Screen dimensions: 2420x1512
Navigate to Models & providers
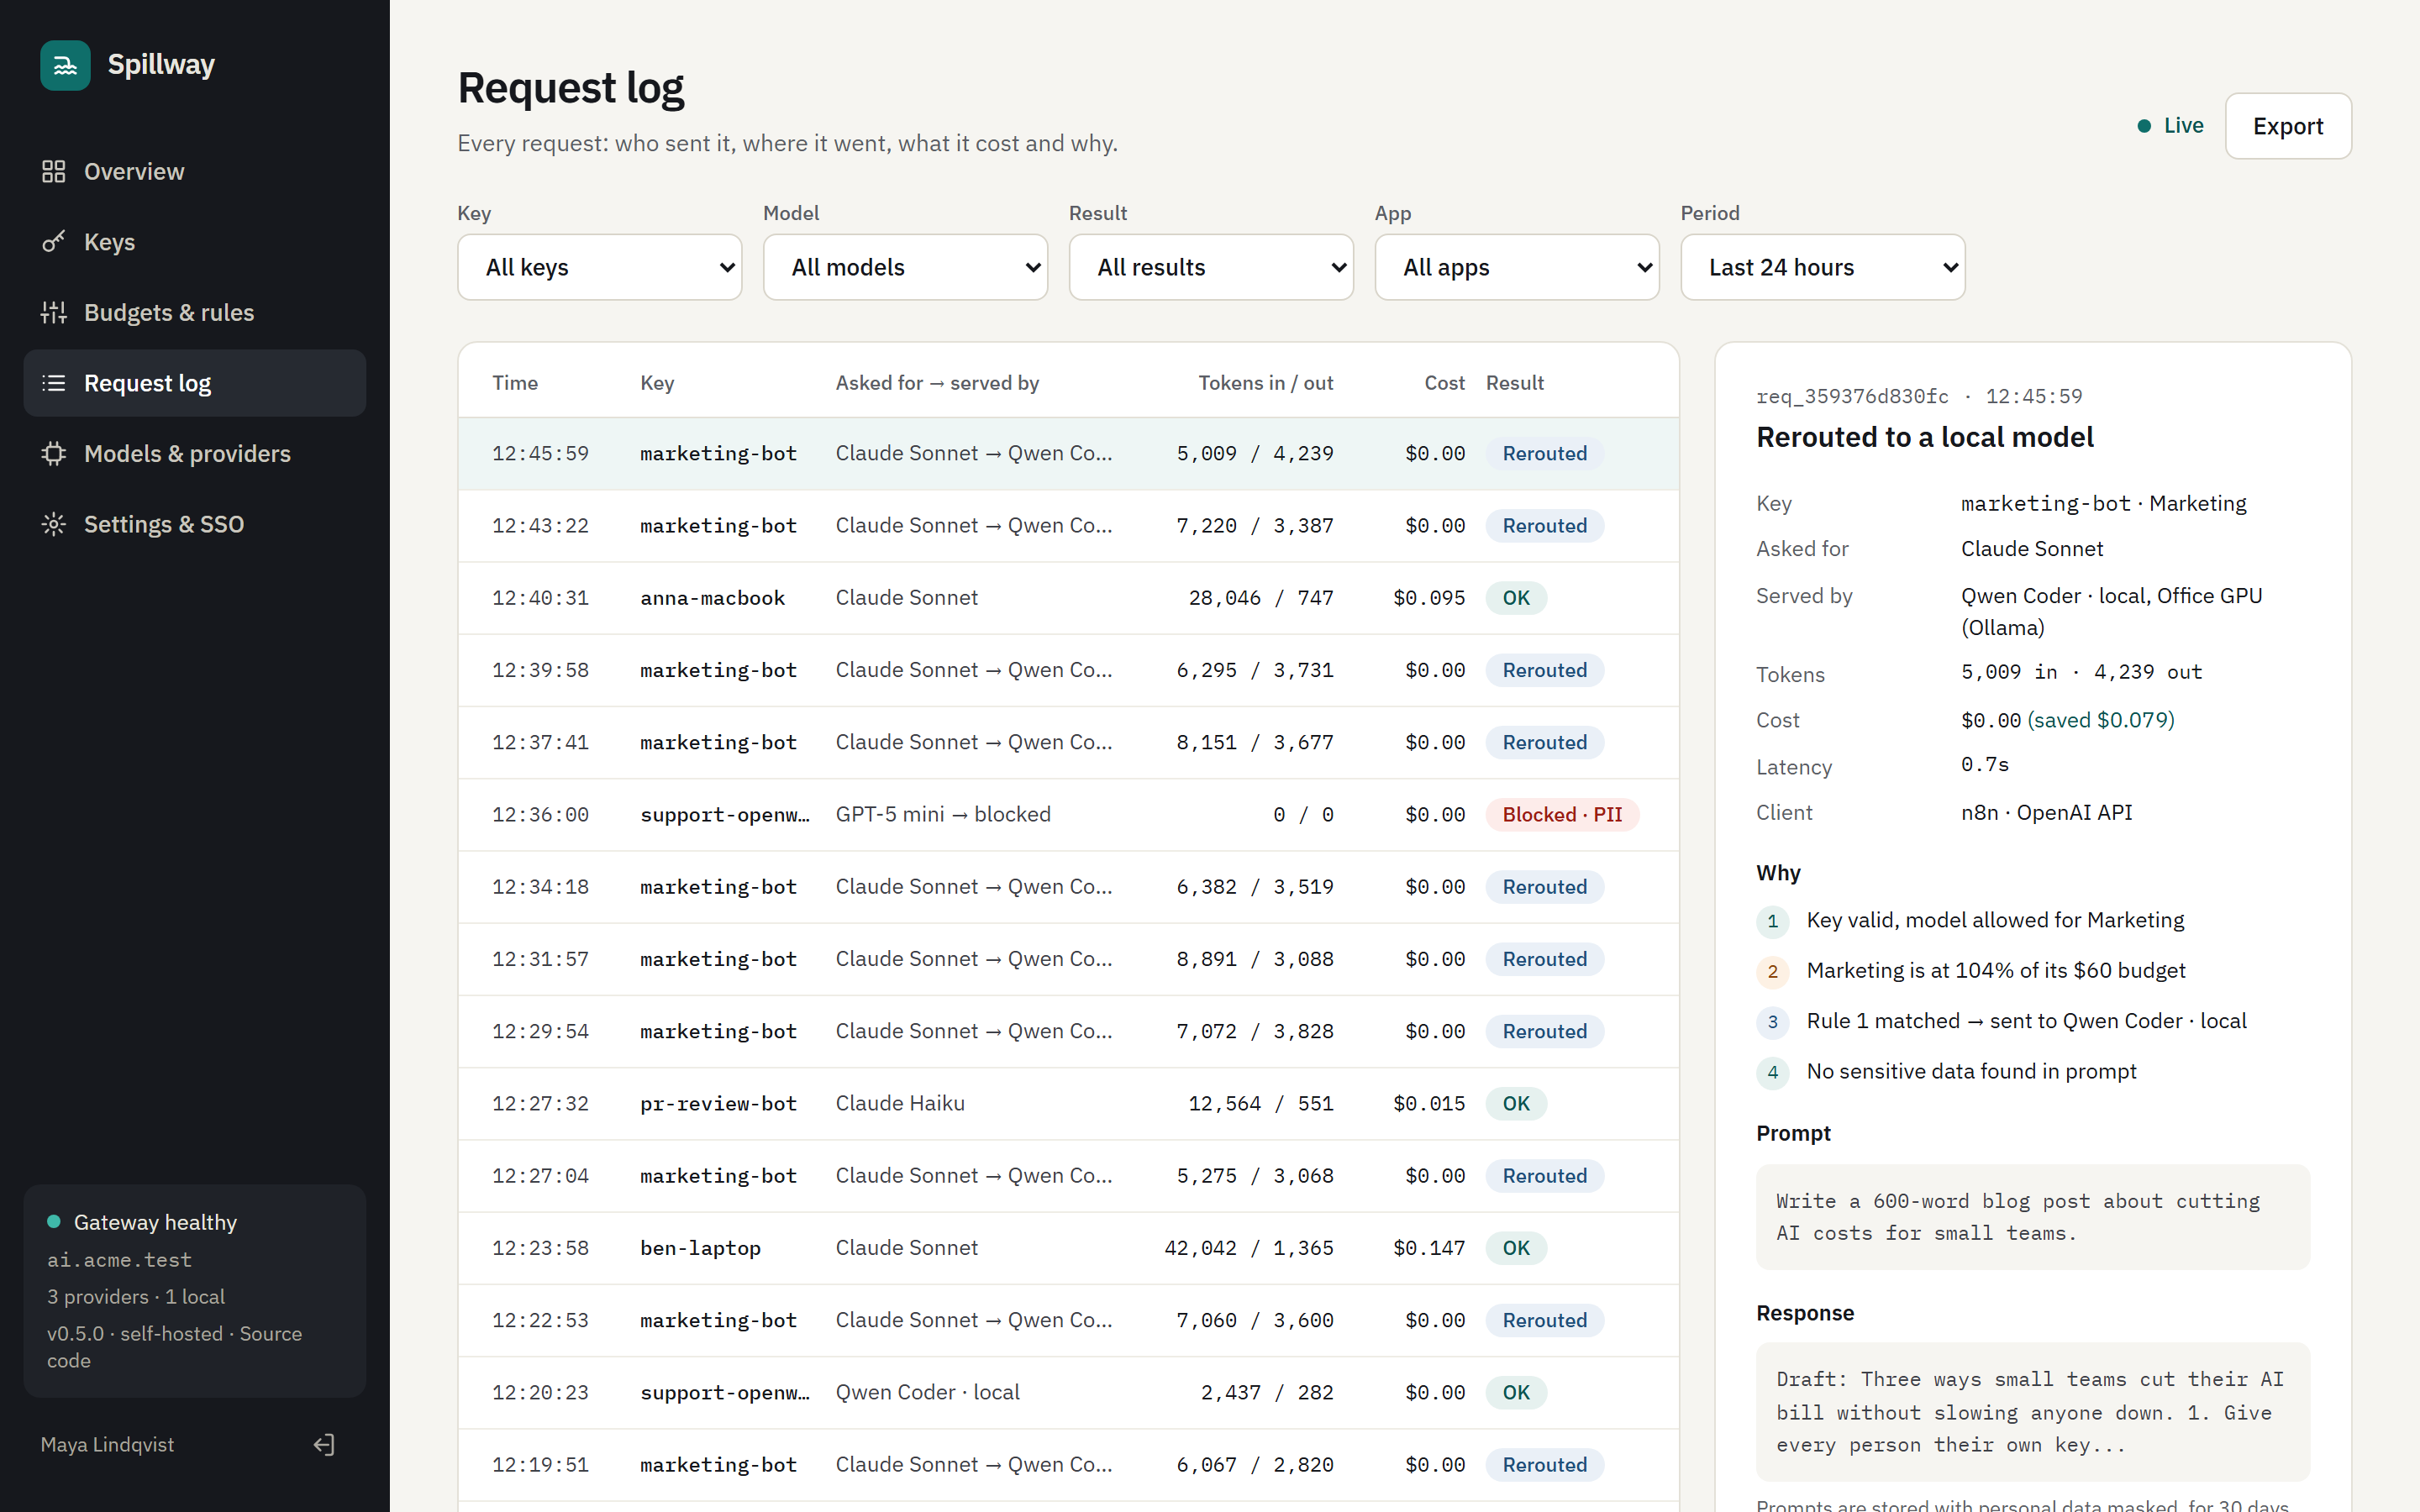(195, 454)
